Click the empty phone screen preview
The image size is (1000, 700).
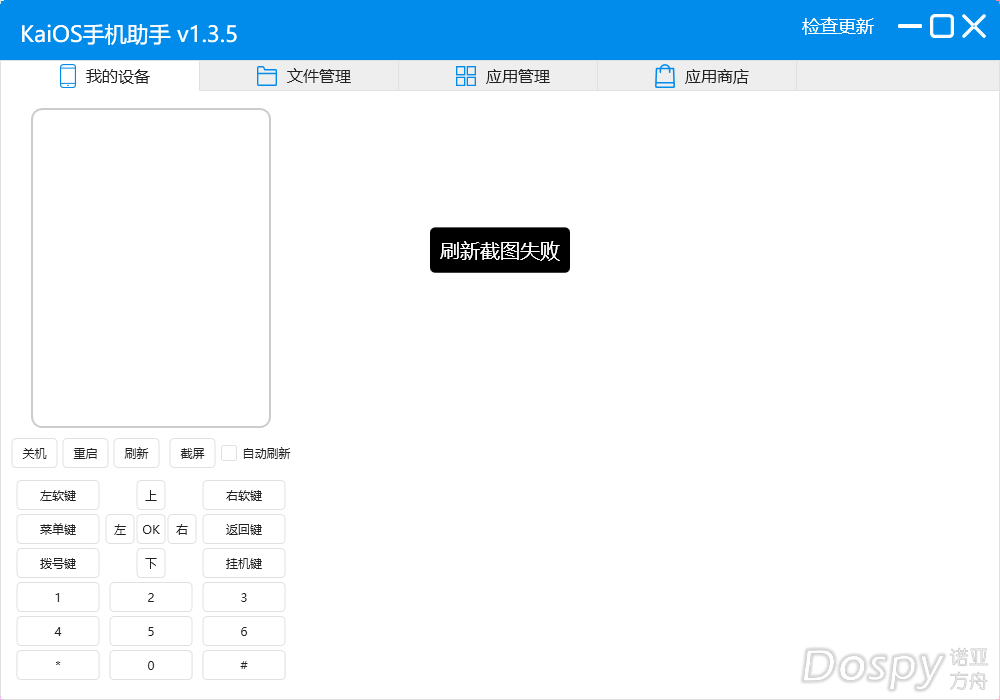tap(151, 268)
